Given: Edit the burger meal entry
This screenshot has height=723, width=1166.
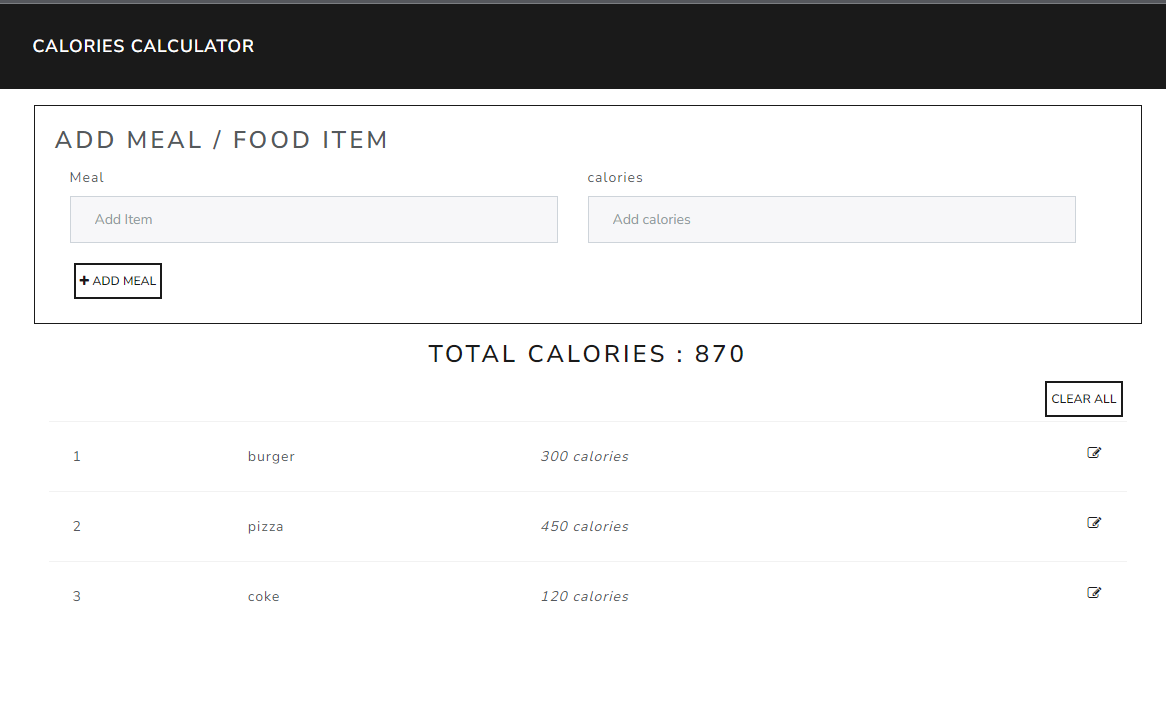Looking at the screenshot, I should [x=1094, y=452].
